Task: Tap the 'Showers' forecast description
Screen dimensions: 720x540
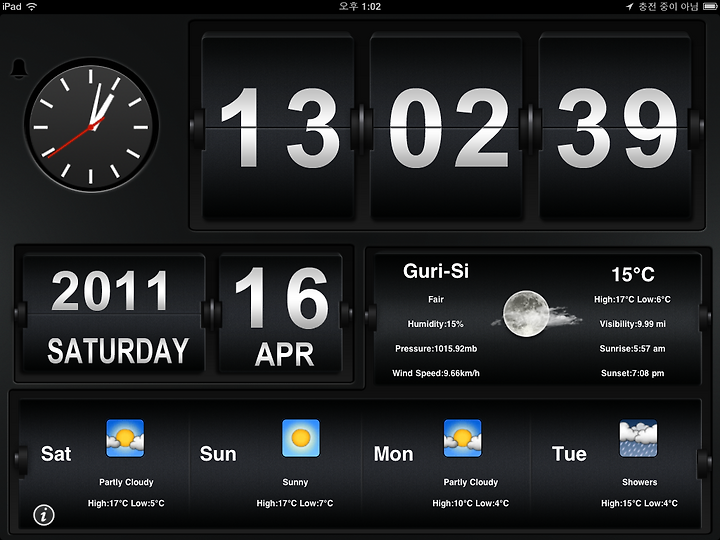Action: click(x=639, y=482)
